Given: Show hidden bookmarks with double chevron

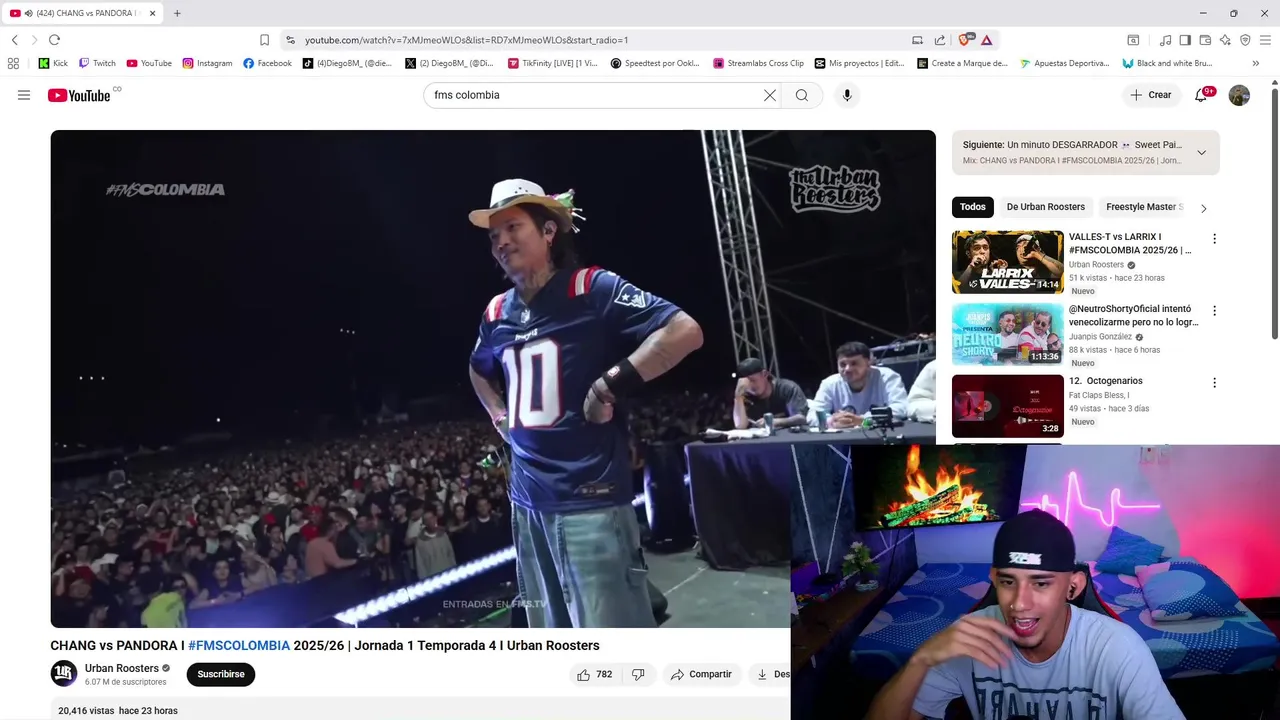Looking at the screenshot, I should pyautogui.click(x=1255, y=63).
